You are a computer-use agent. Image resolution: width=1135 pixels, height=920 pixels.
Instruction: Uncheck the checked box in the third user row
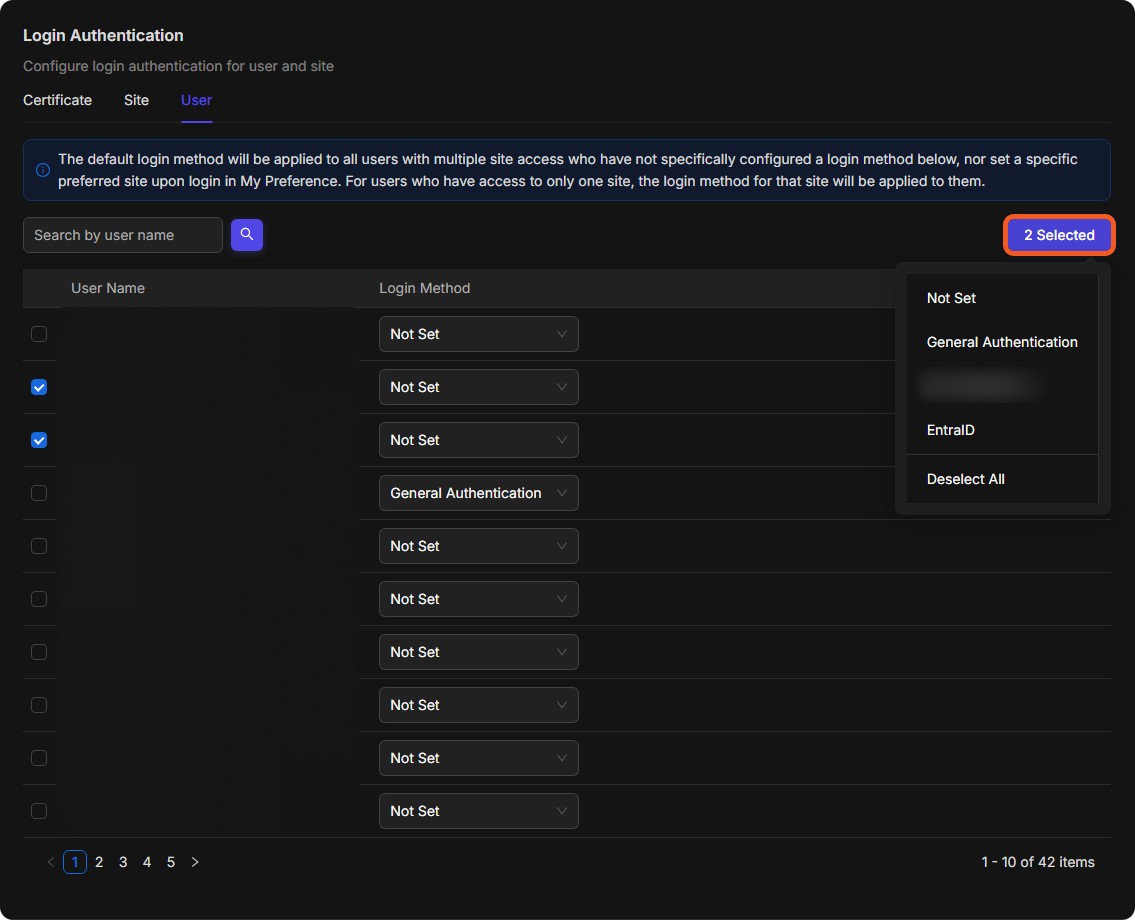pyautogui.click(x=39, y=440)
